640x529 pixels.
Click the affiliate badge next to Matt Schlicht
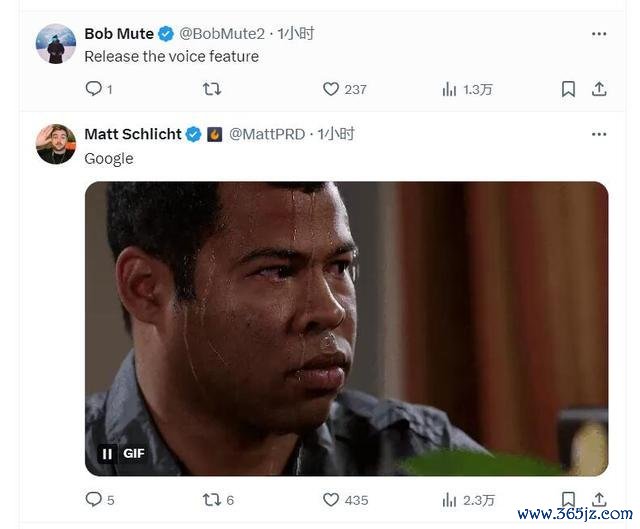[215, 134]
